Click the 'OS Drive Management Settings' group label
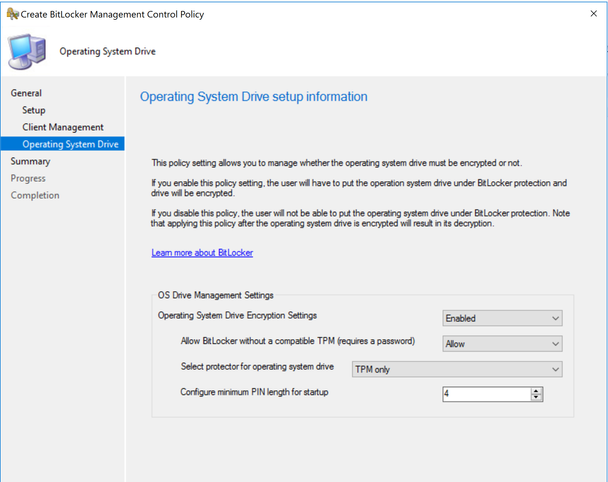 point(215,295)
